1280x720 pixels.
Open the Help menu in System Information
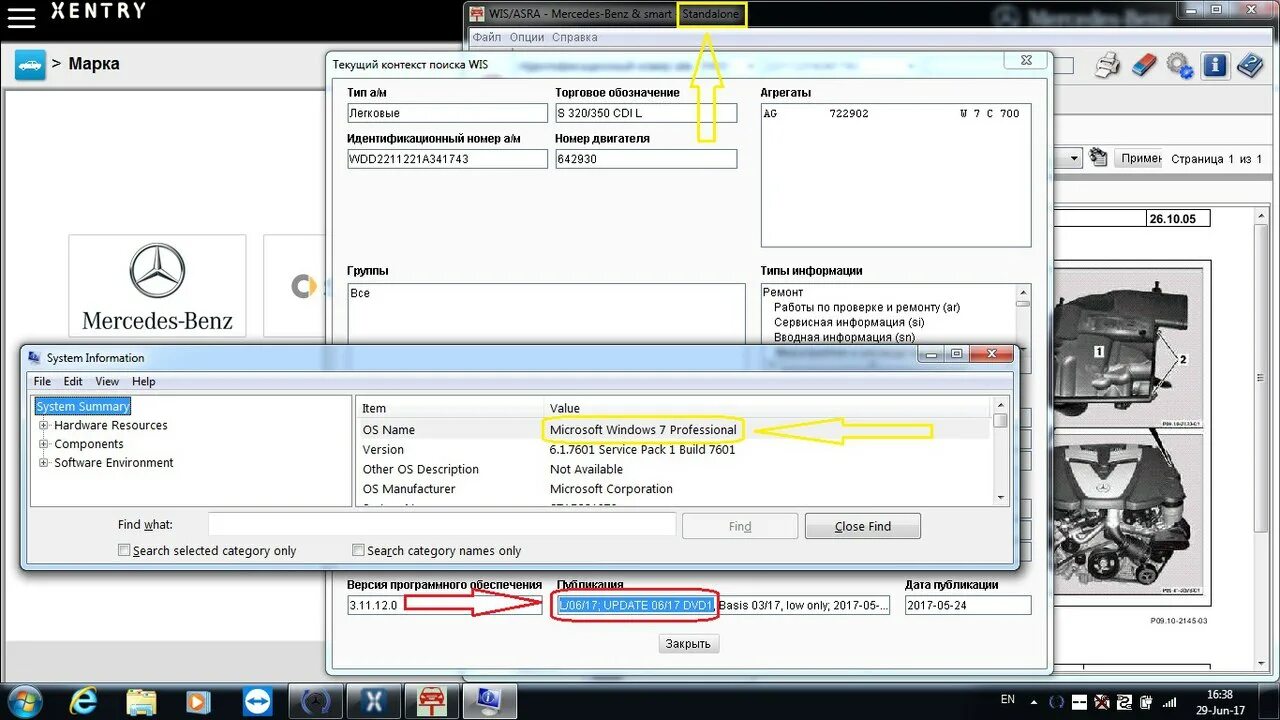point(144,381)
